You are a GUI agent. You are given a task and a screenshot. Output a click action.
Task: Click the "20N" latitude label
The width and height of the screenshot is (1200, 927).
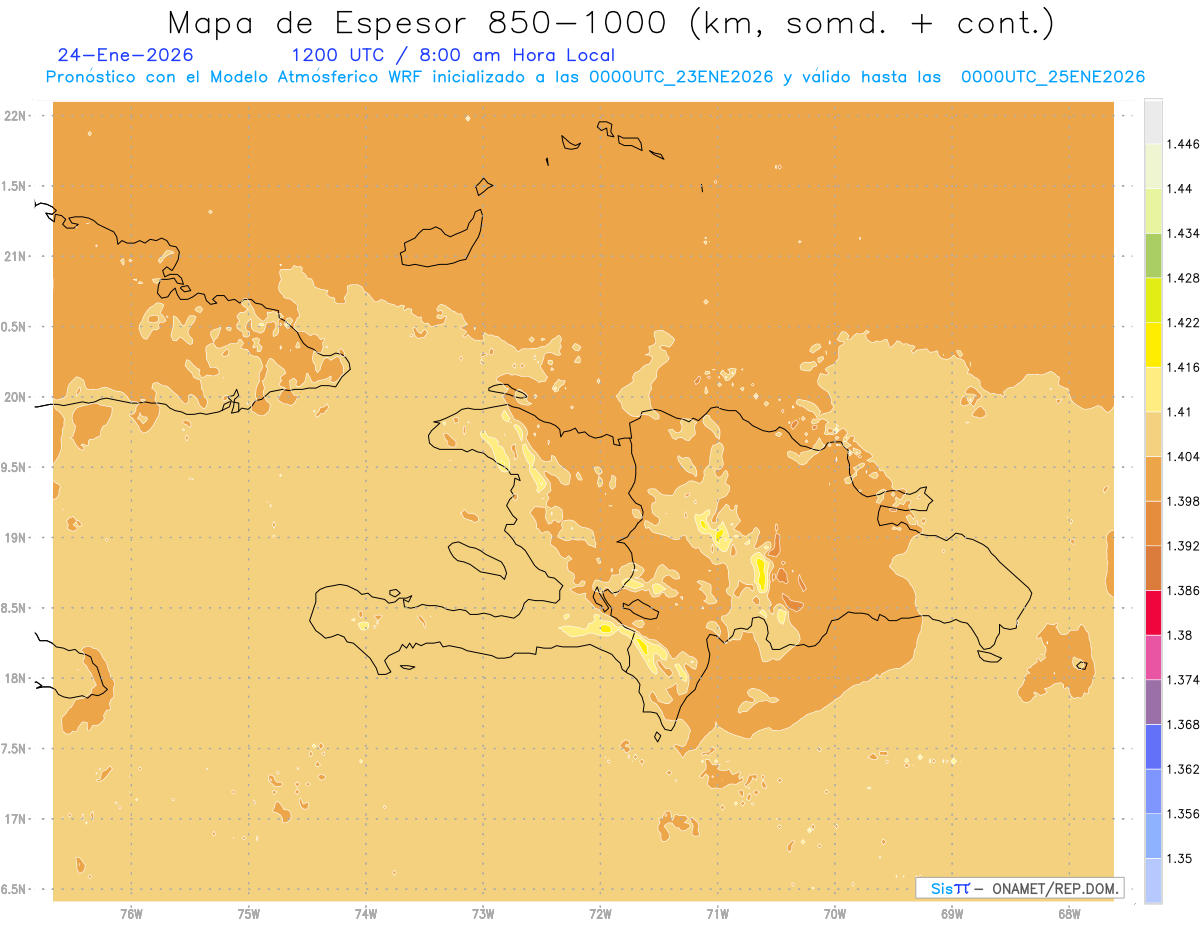click(x=16, y=397)
